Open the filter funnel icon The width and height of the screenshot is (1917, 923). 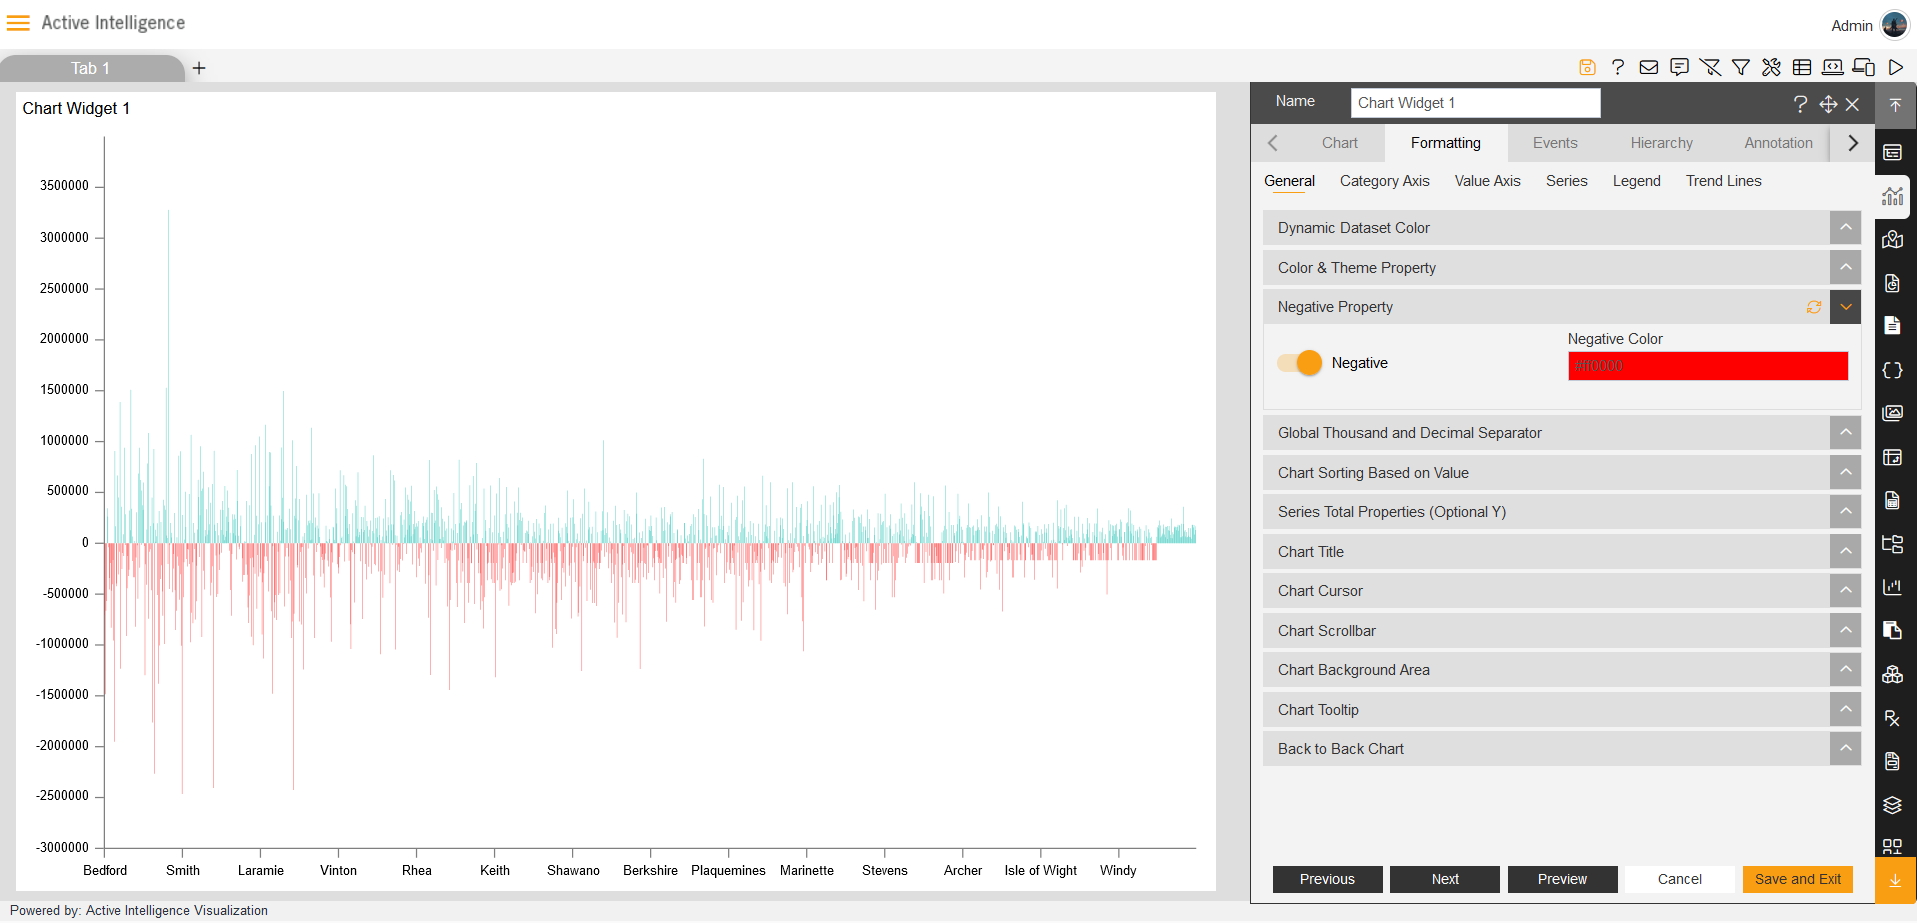click(x=1741, y=67)
